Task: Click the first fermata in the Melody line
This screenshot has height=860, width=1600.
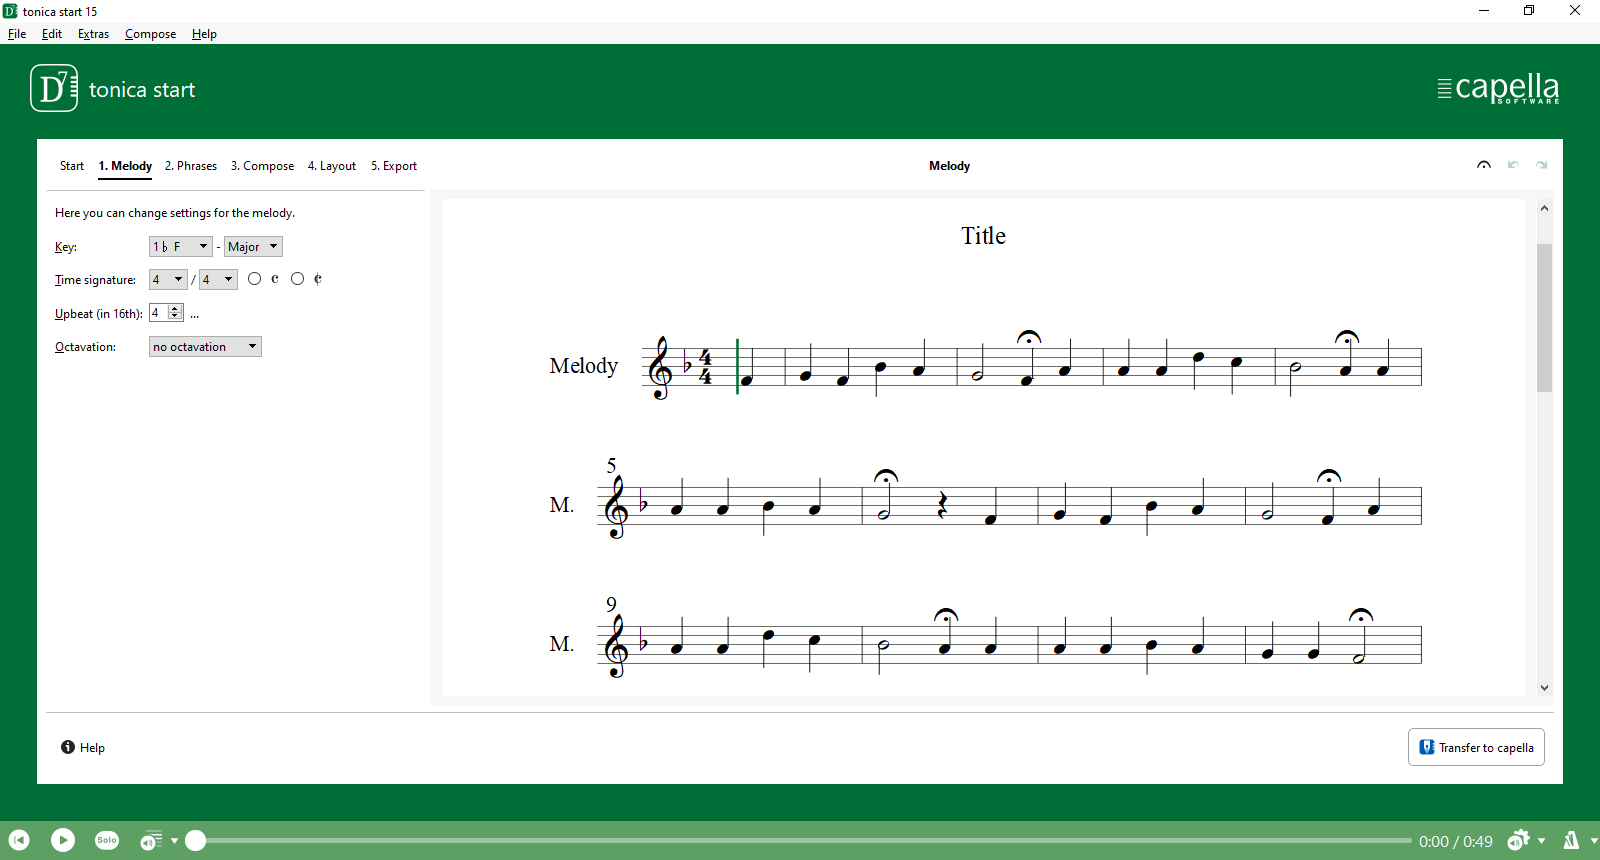Action: pyautogui.click(x=1028, y=338)
